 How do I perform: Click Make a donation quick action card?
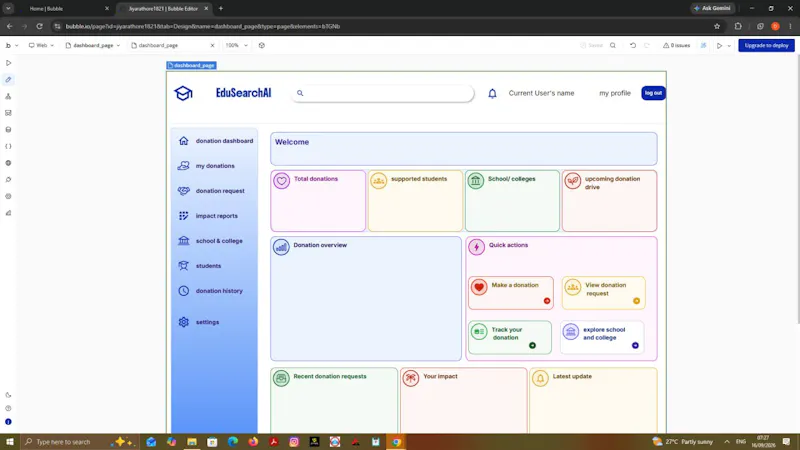511,293
